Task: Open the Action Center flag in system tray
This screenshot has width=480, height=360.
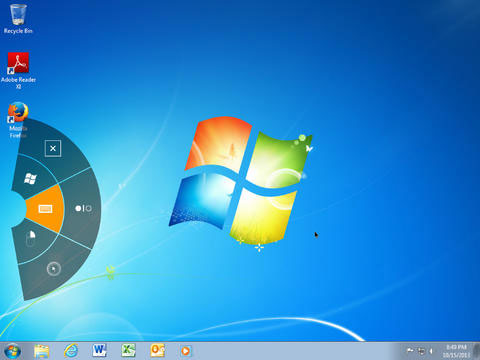Action: 410,351
